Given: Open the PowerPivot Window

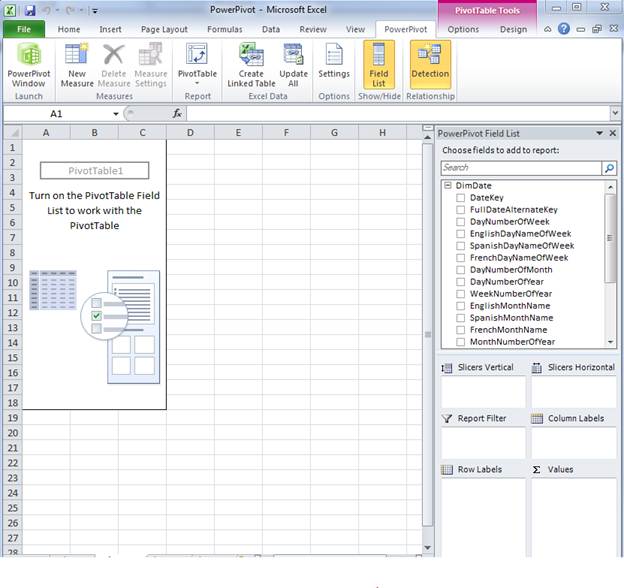Looking at the screenshot, I should coord(29,65).
